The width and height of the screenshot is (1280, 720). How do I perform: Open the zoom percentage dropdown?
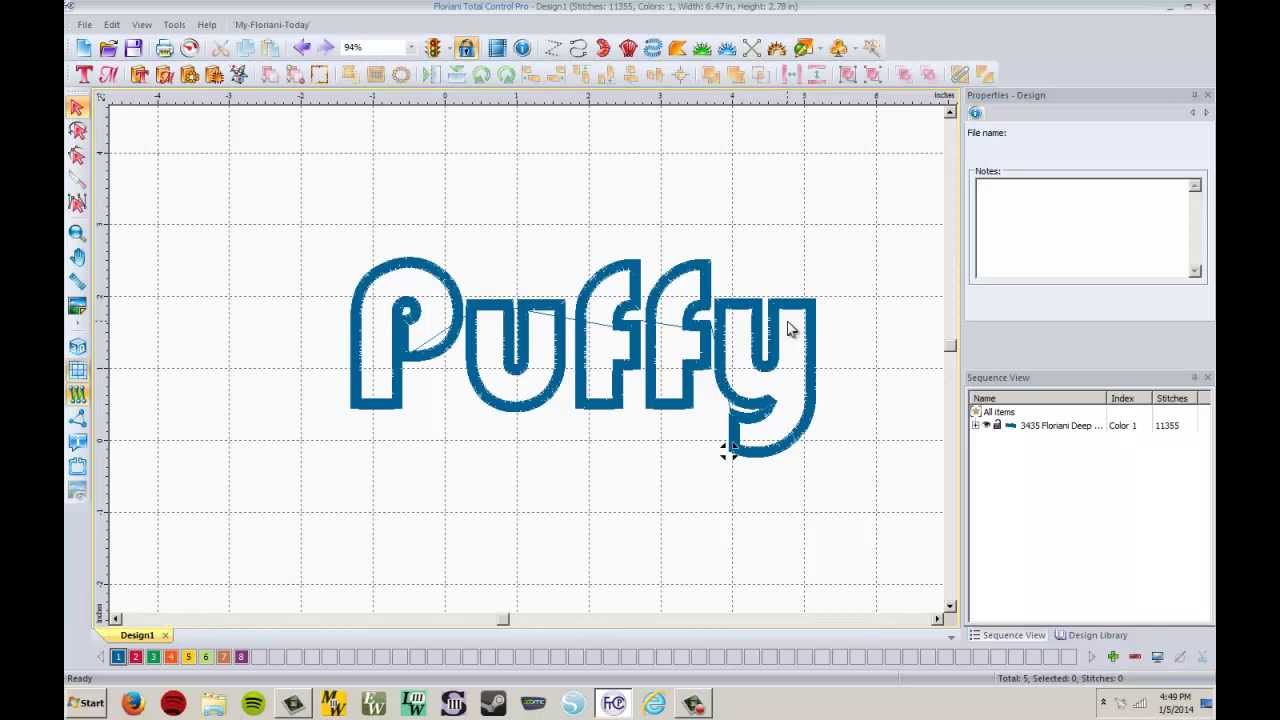point(410,48)
